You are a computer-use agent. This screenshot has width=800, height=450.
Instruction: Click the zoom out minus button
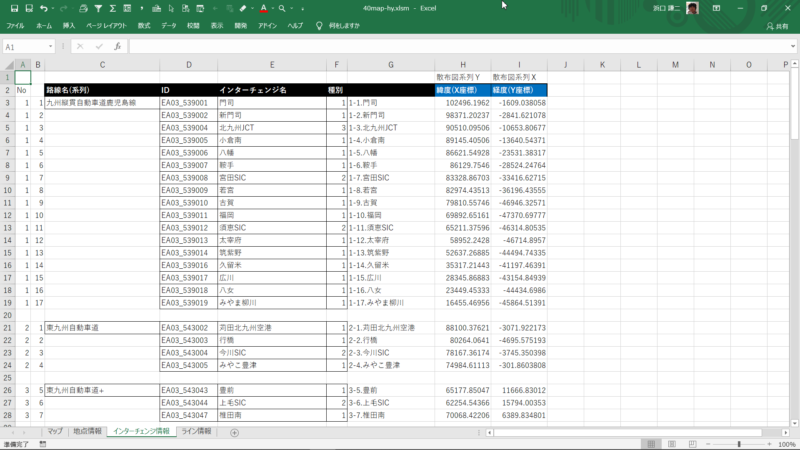click(708, 444)
